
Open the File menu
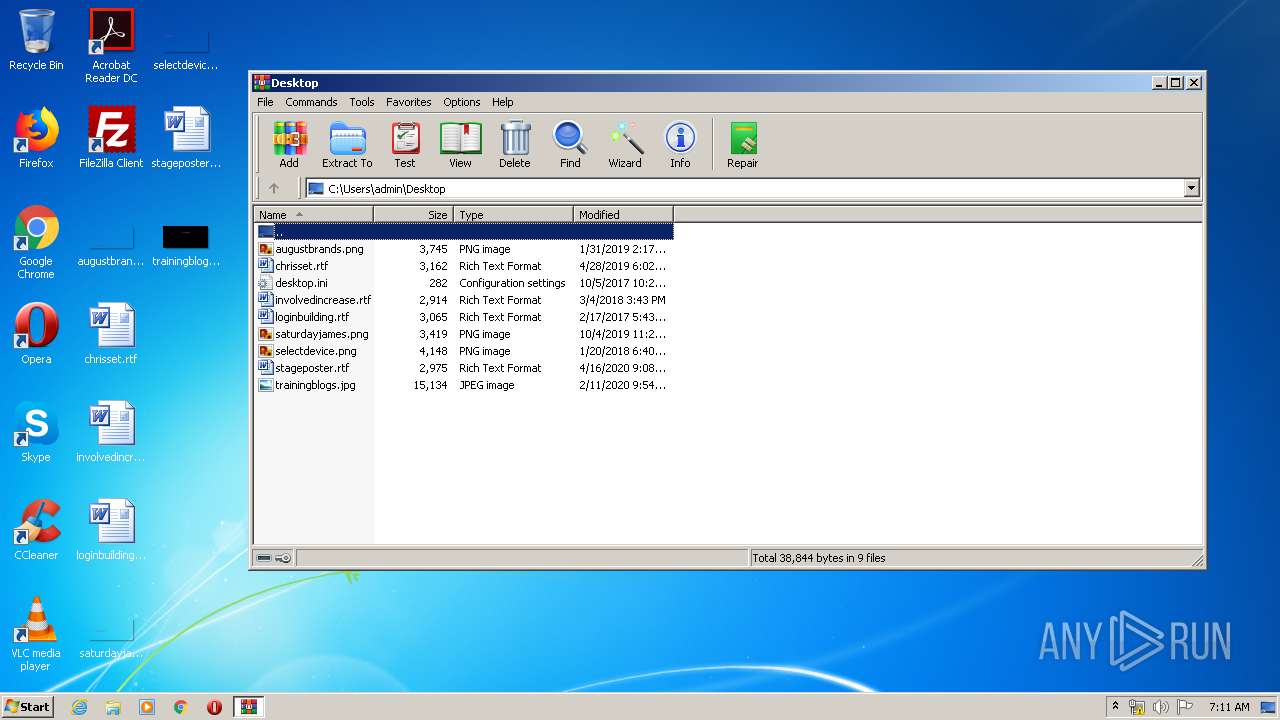coord(265,102)
